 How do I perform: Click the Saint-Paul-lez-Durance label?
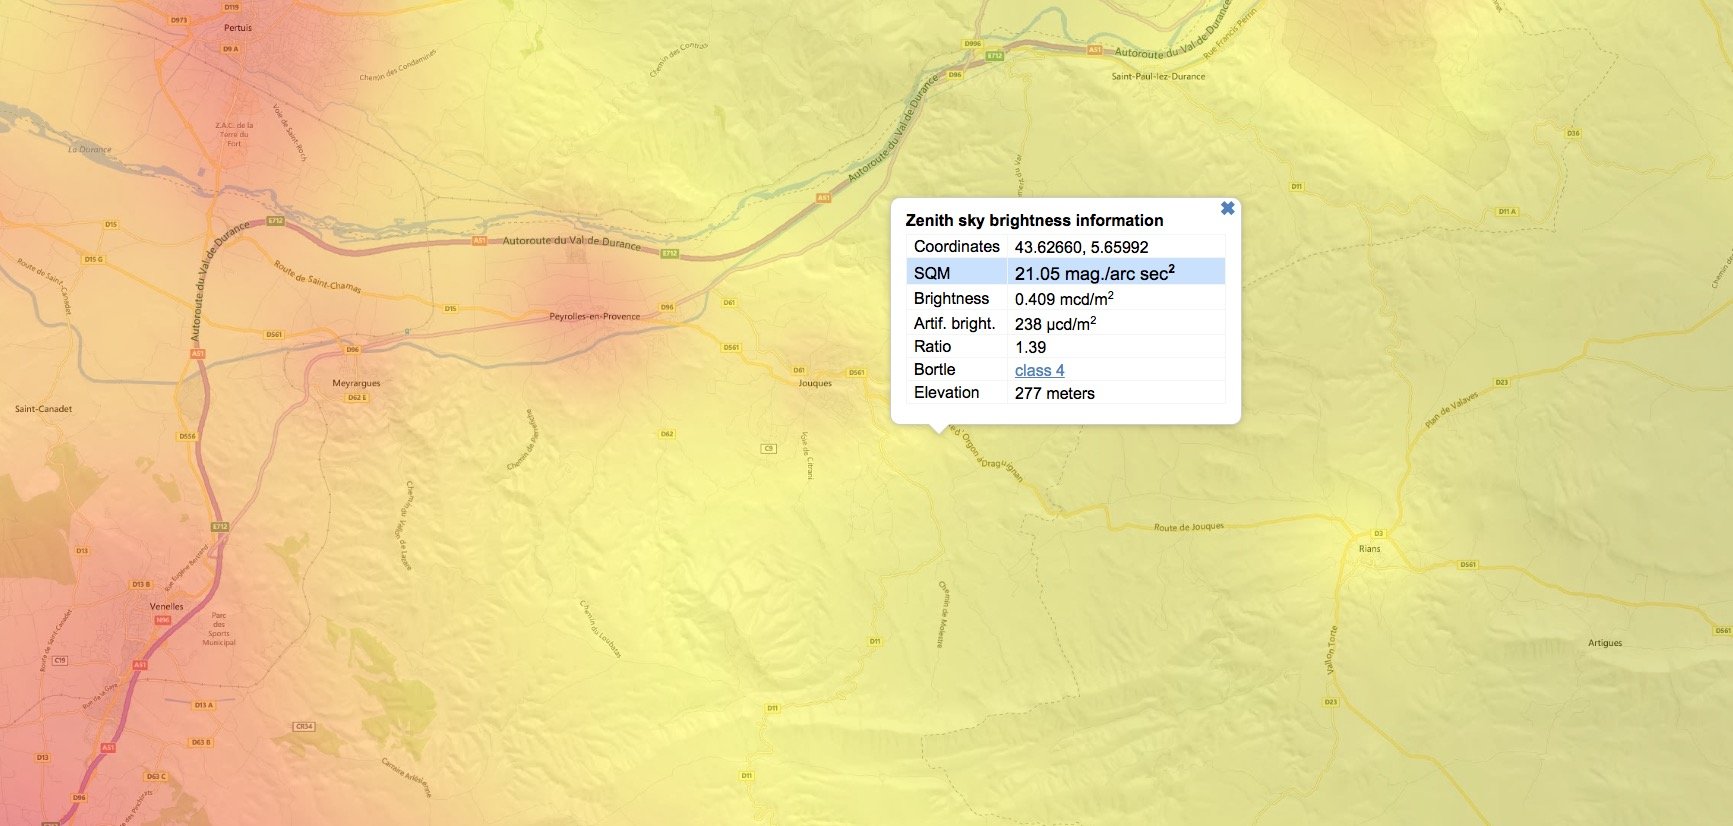1158,76
